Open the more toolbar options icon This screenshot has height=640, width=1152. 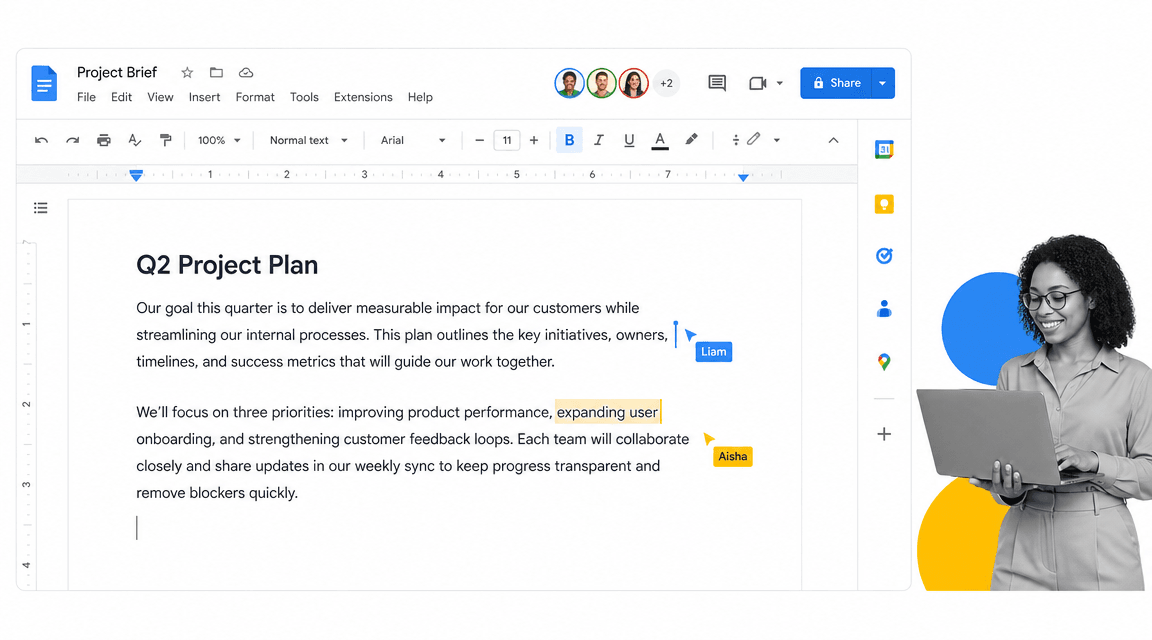(x=735, y=140)
